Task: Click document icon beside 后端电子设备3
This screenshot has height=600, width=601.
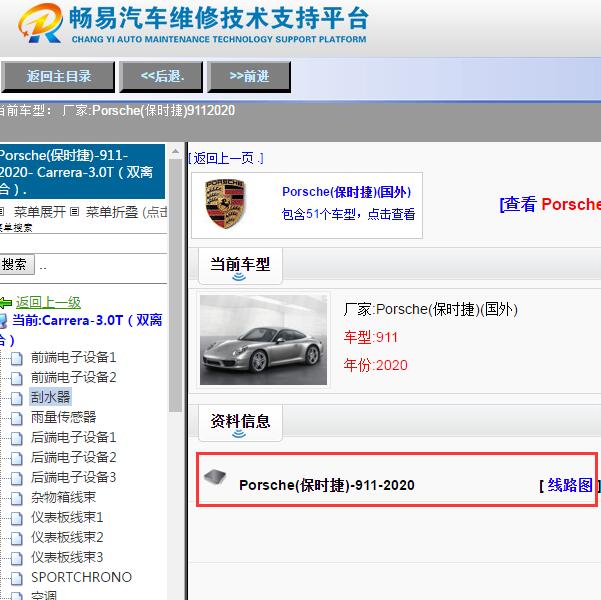Action: click(x=16, y=478)
